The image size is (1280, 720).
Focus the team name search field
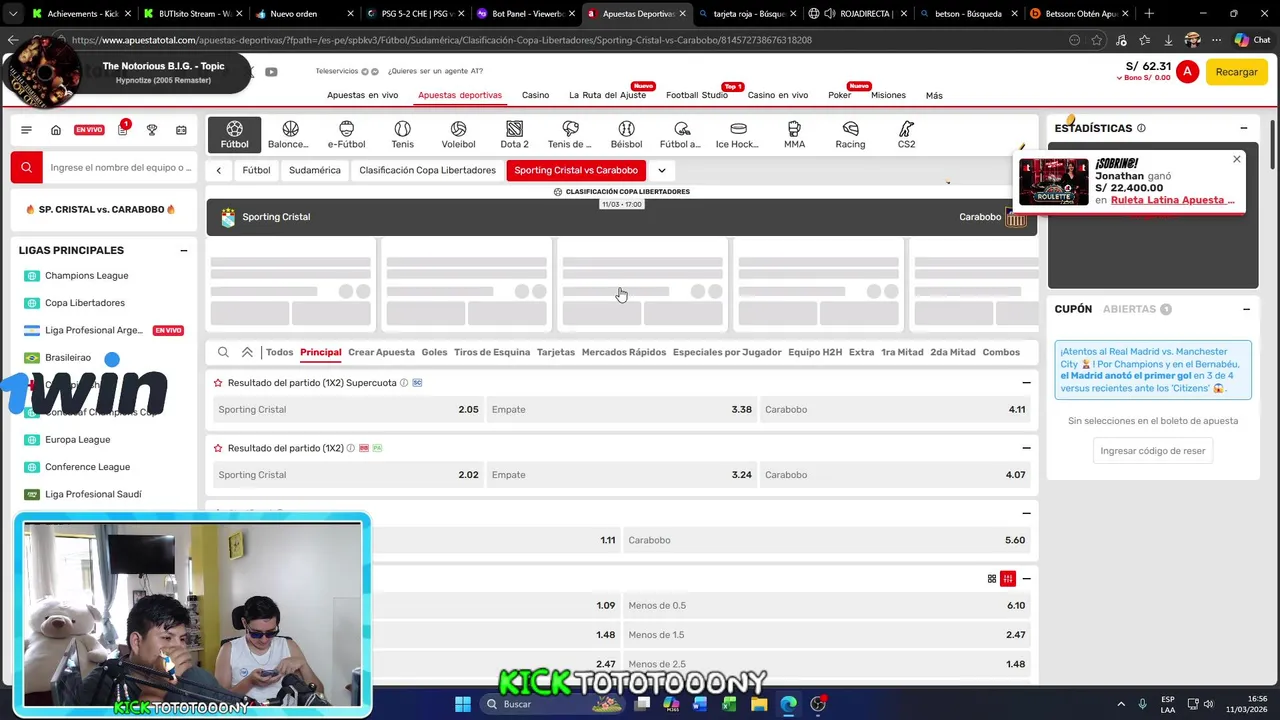pos(120,167)
